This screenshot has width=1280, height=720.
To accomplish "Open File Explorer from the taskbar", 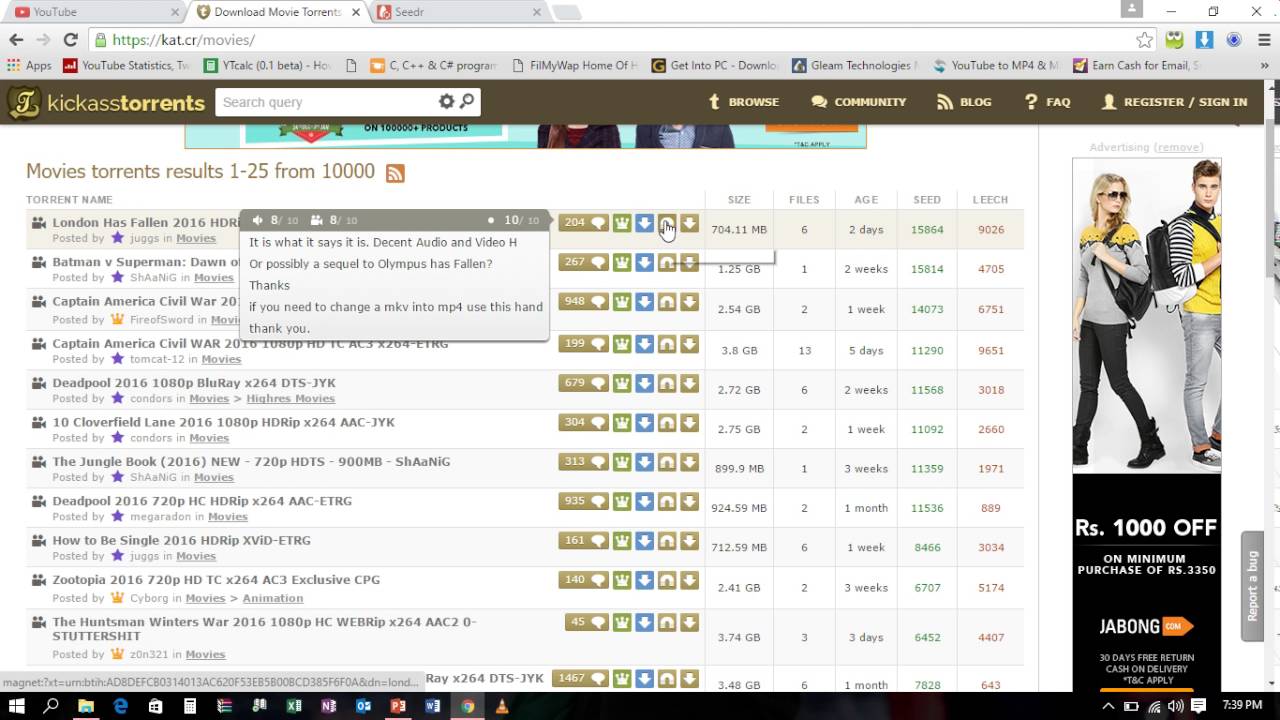I will point(86,706).
